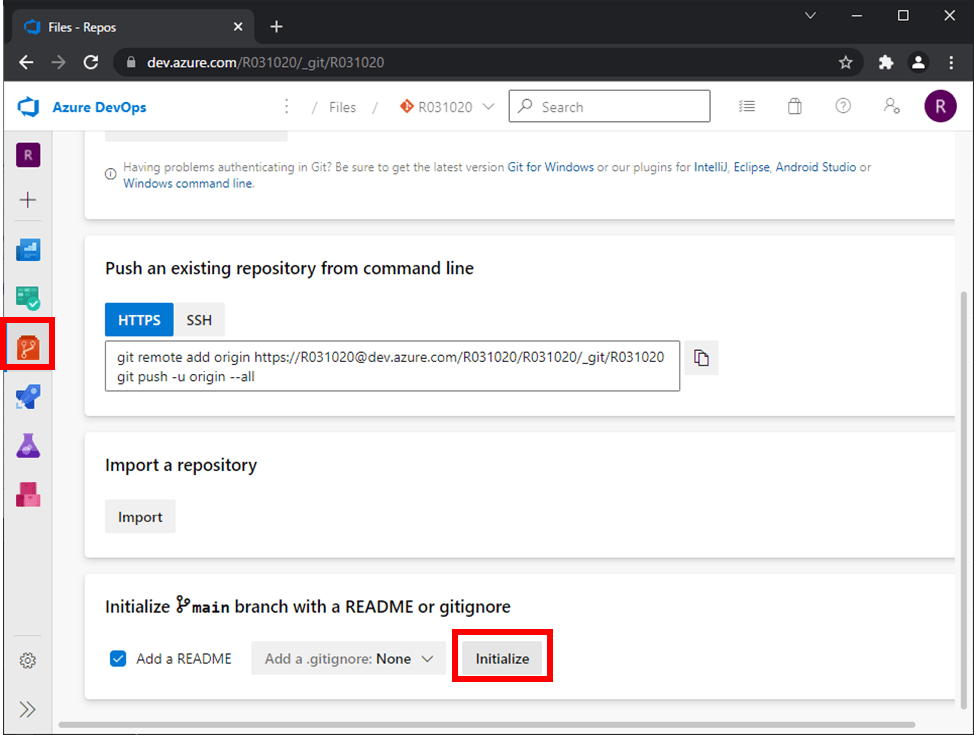Switch to the SSH tab
974x735 pixels.
[x=199, y=320]
